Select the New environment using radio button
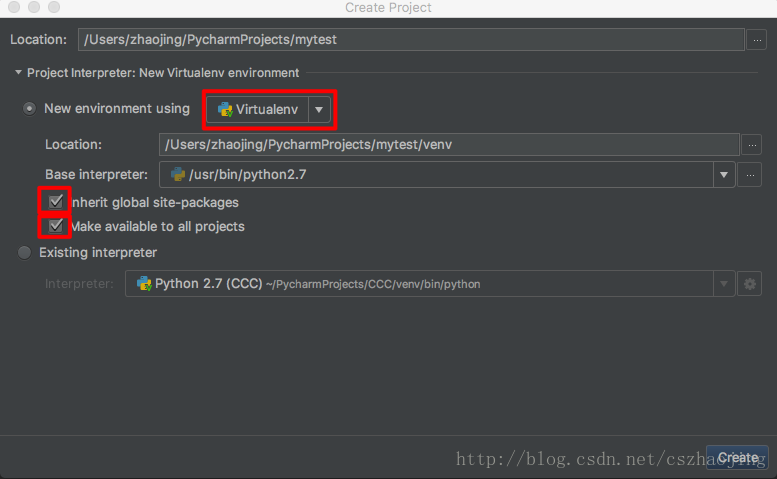The height and width of the screenshot is (479, 777). 29,108
